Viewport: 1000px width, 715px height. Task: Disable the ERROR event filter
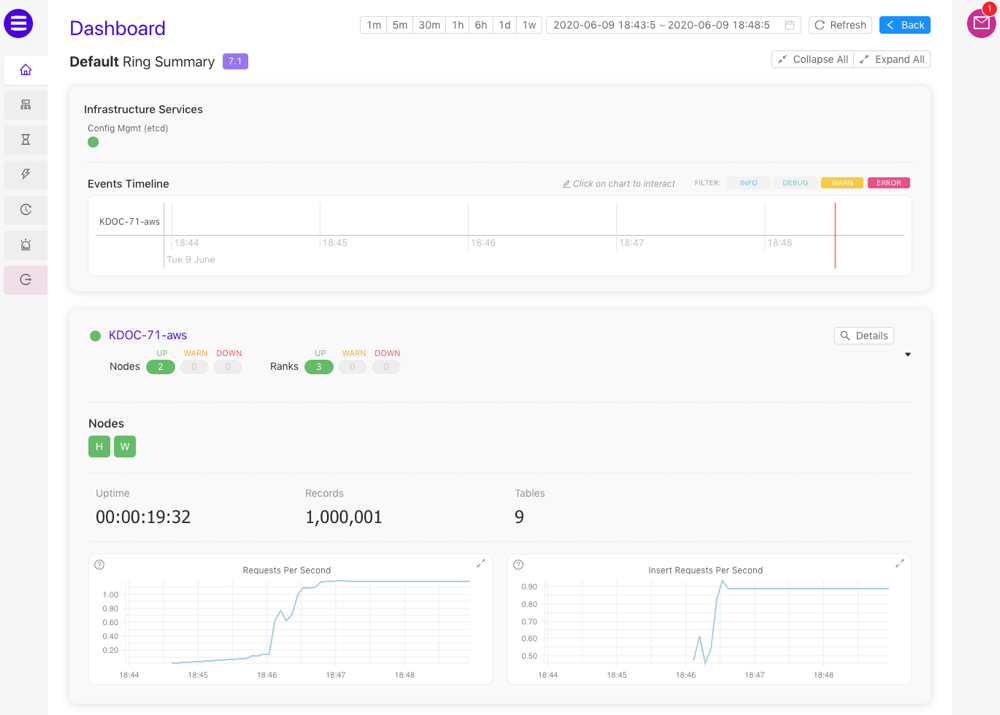[x=888, y=182]
